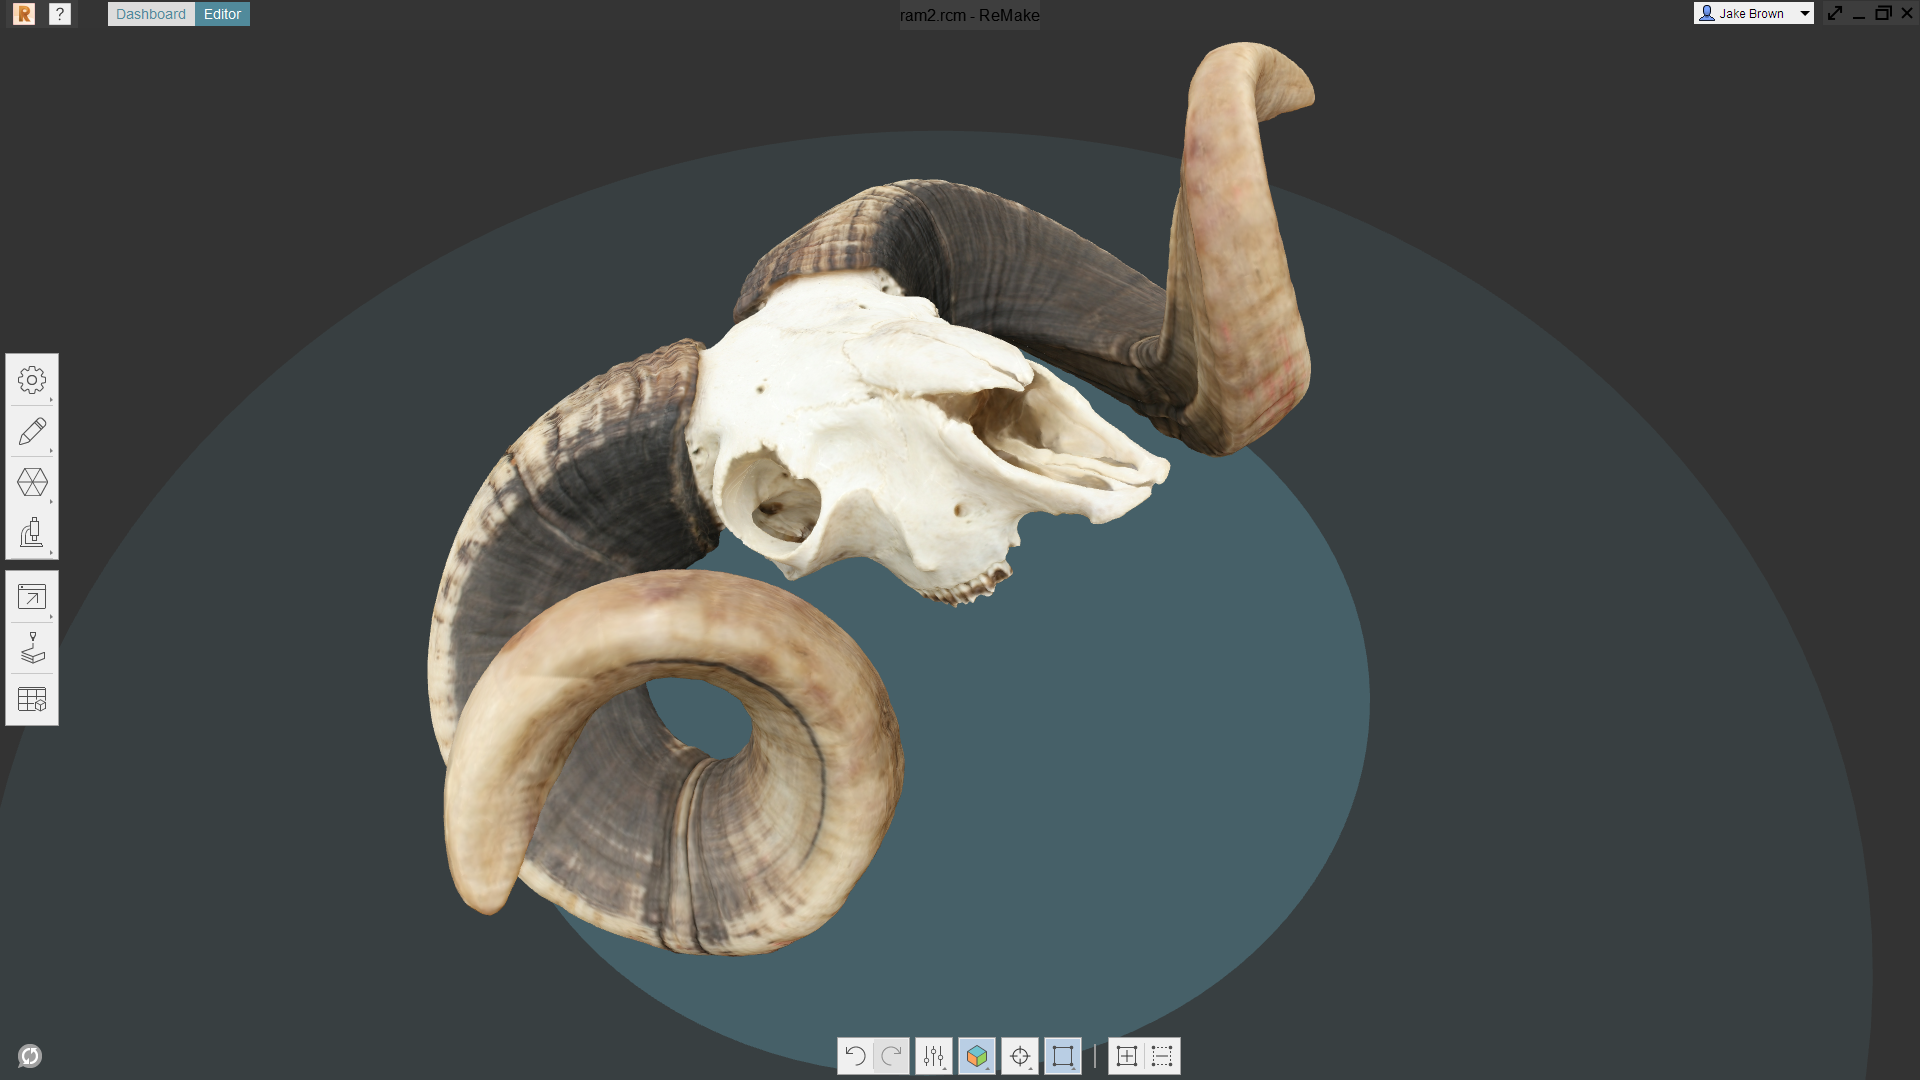Viewport: 1920px width, 1080px height.
Task: Click the refresh sync icon bottom left
Action: coord(30,1056)
